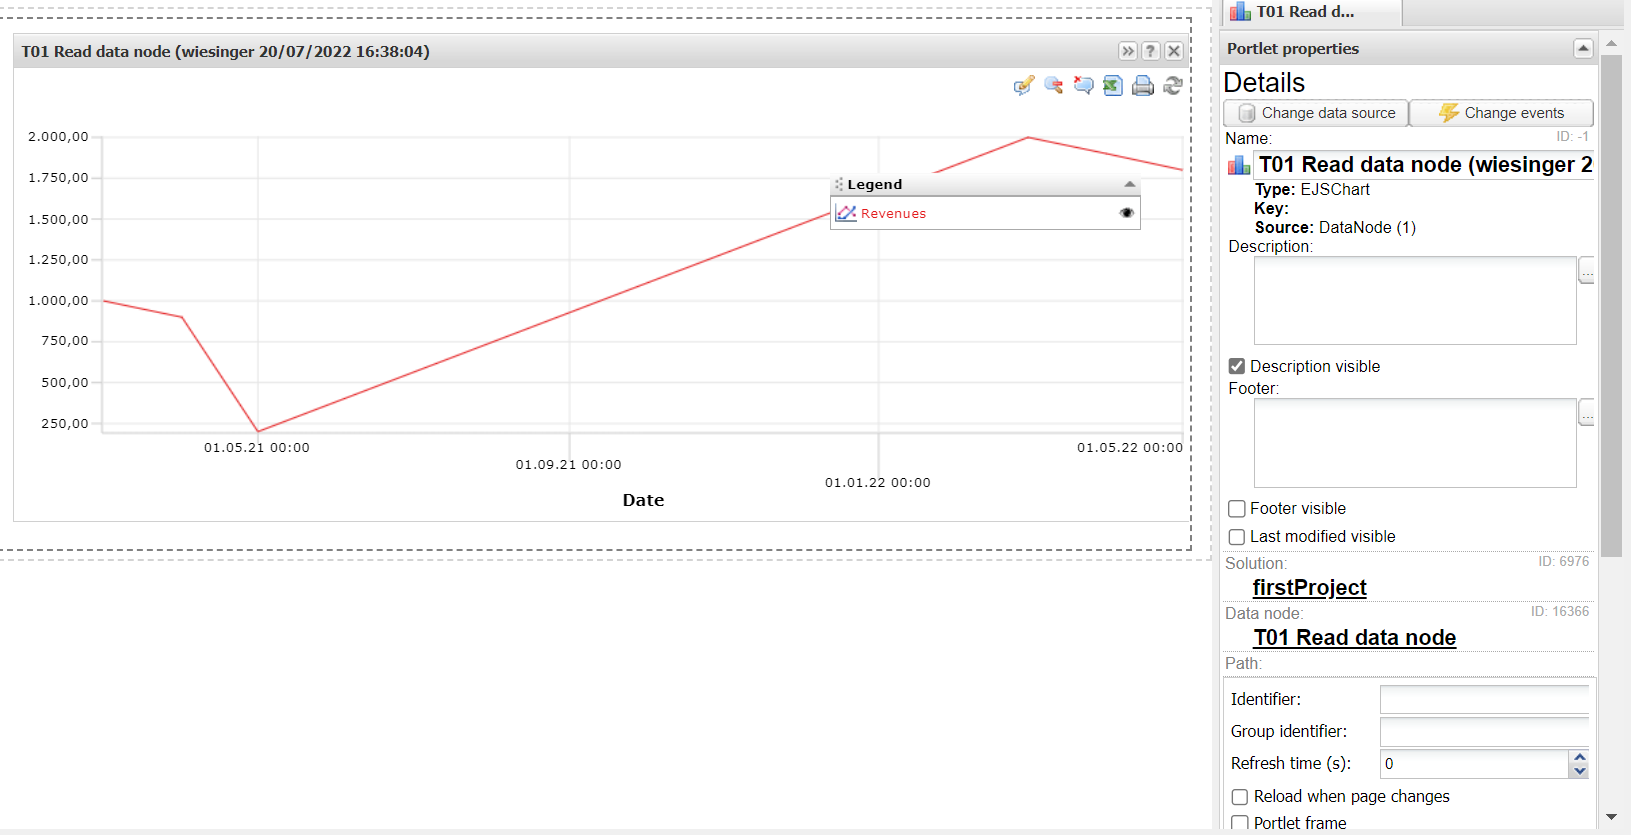Click the Refresh time input field

1474,763
